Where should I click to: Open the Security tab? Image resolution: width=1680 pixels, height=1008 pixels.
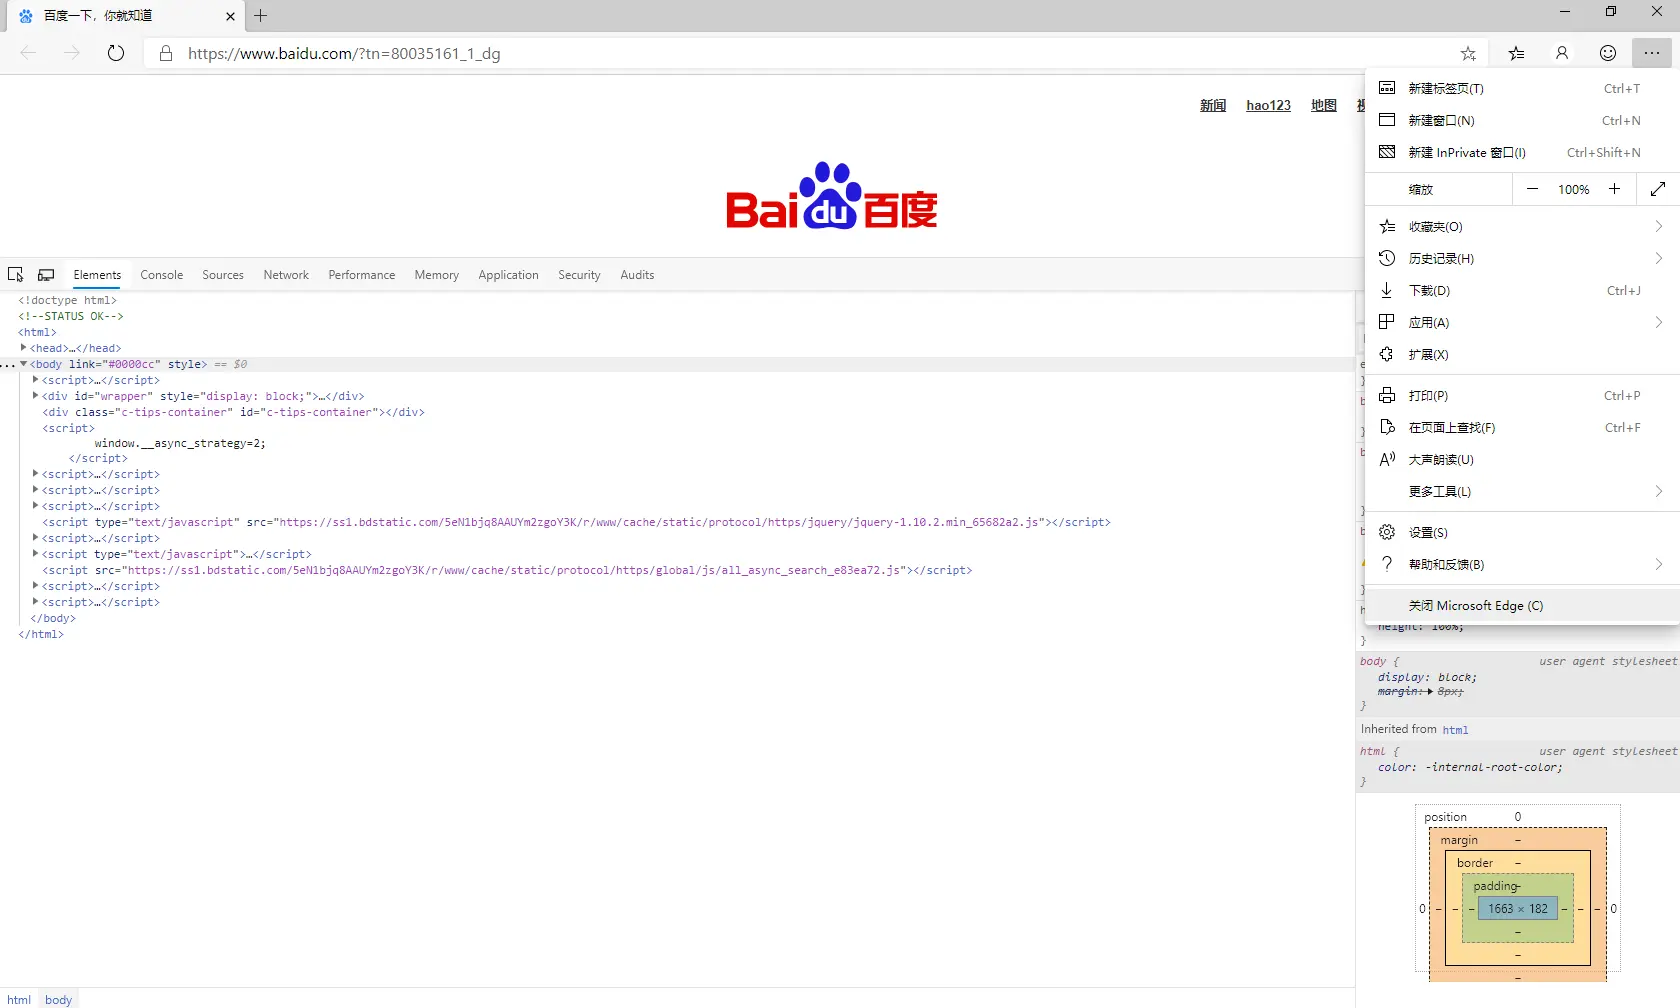click(579, 275)
